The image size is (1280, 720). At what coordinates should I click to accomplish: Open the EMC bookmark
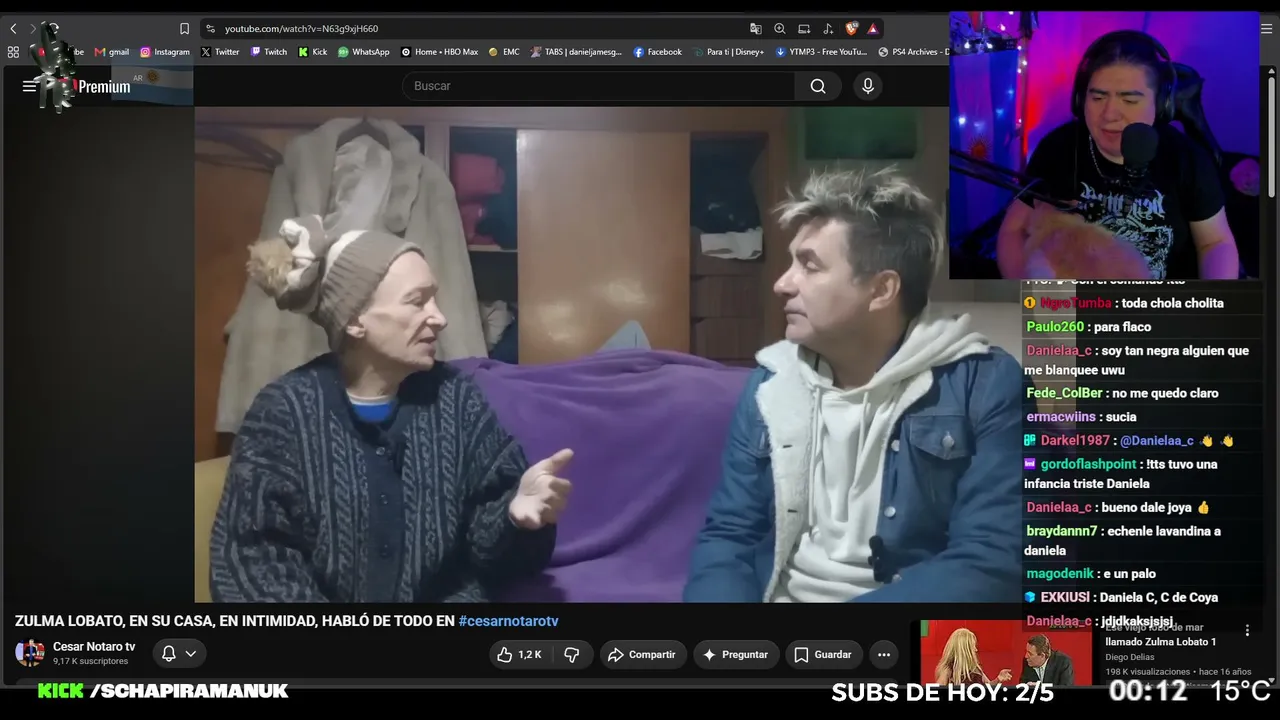click(x=504, y=52)
